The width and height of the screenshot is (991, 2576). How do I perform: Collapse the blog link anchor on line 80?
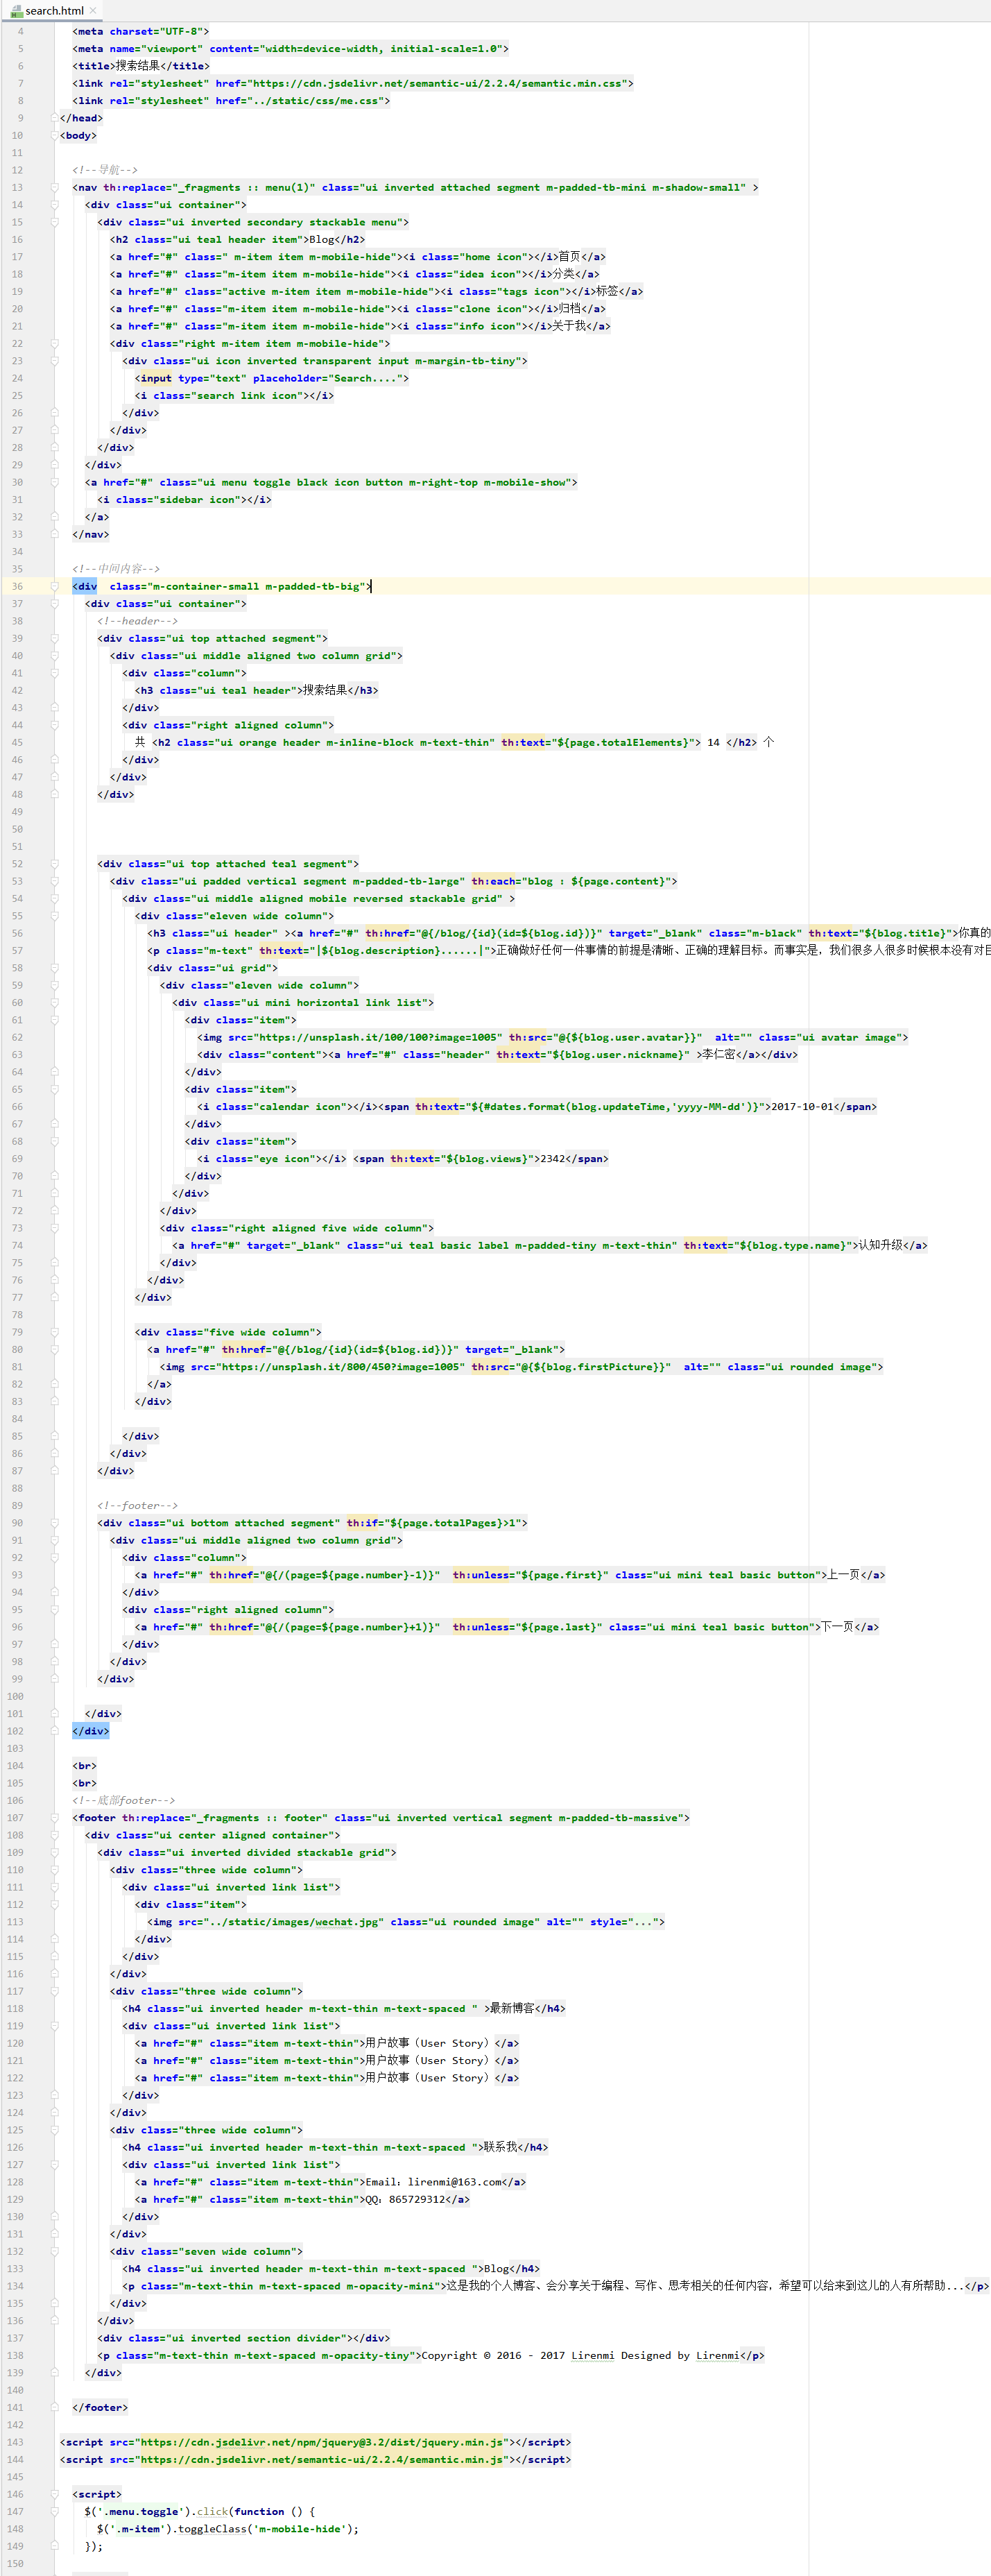[55, 1349]
